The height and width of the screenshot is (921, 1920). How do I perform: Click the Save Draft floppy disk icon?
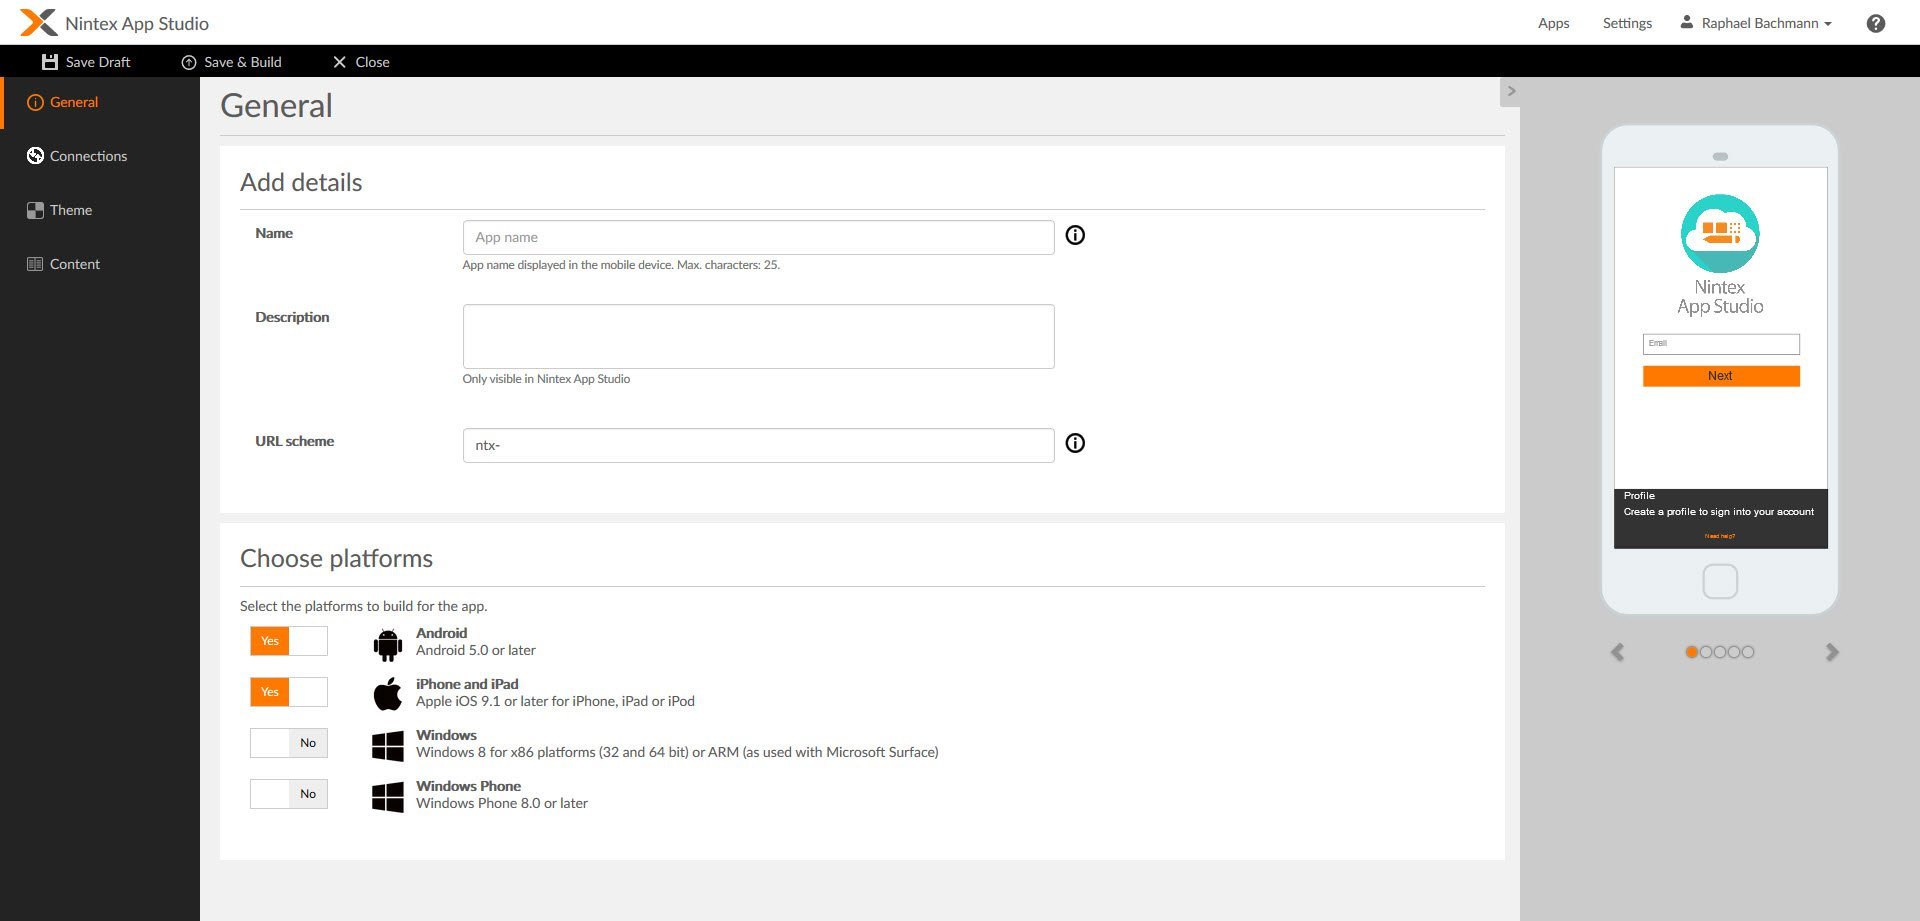click(x=49, y=61)
